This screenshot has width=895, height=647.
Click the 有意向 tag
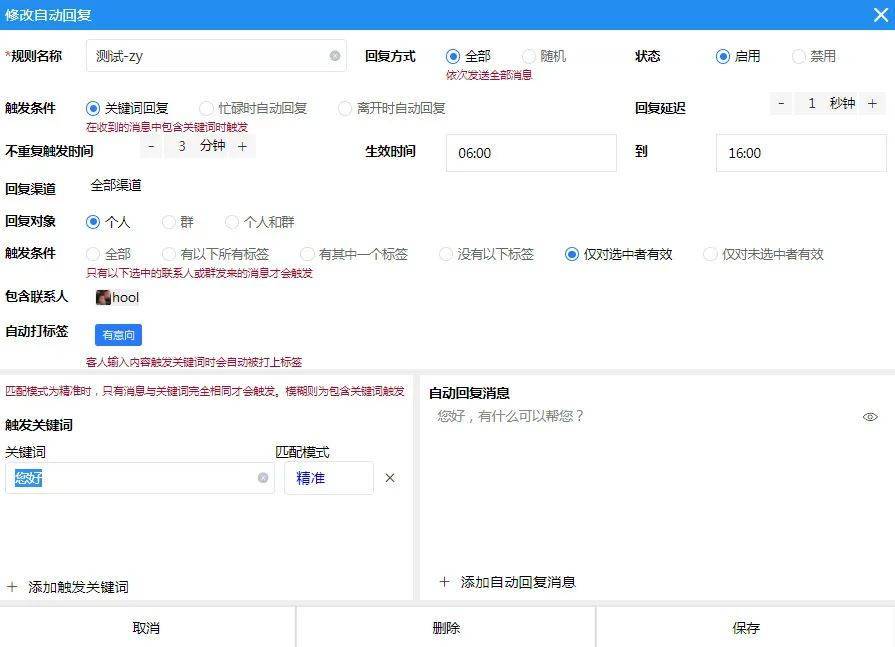click(117, 334)
